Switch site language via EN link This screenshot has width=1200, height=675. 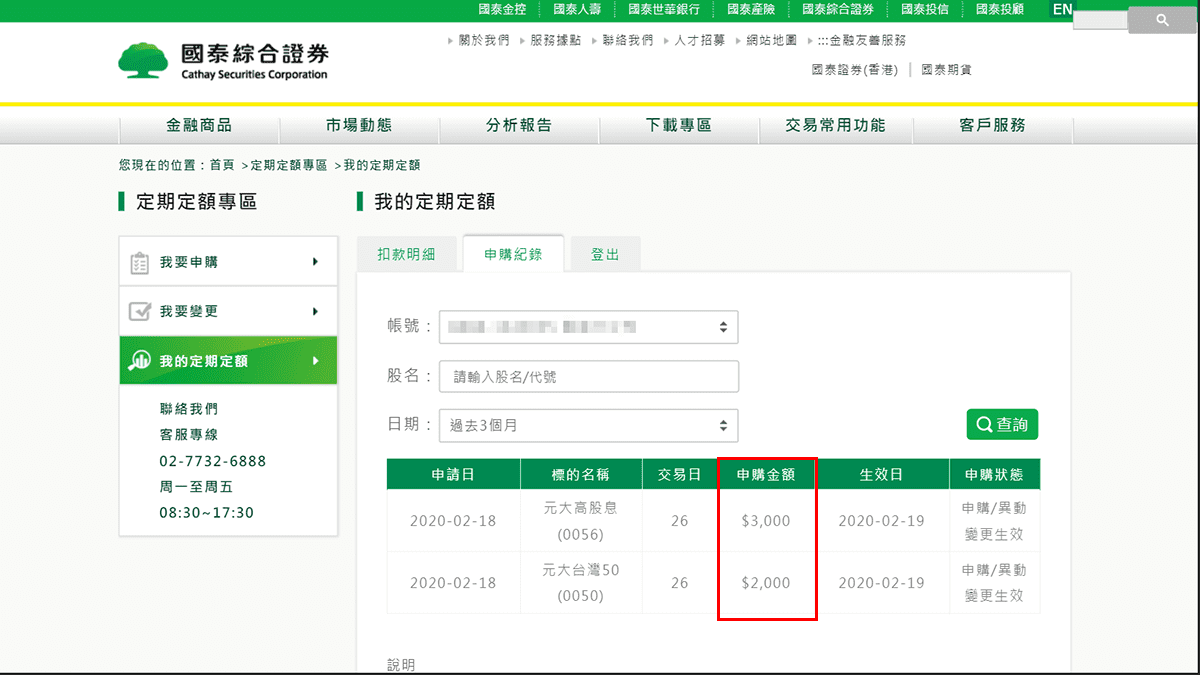(1062, 8)
